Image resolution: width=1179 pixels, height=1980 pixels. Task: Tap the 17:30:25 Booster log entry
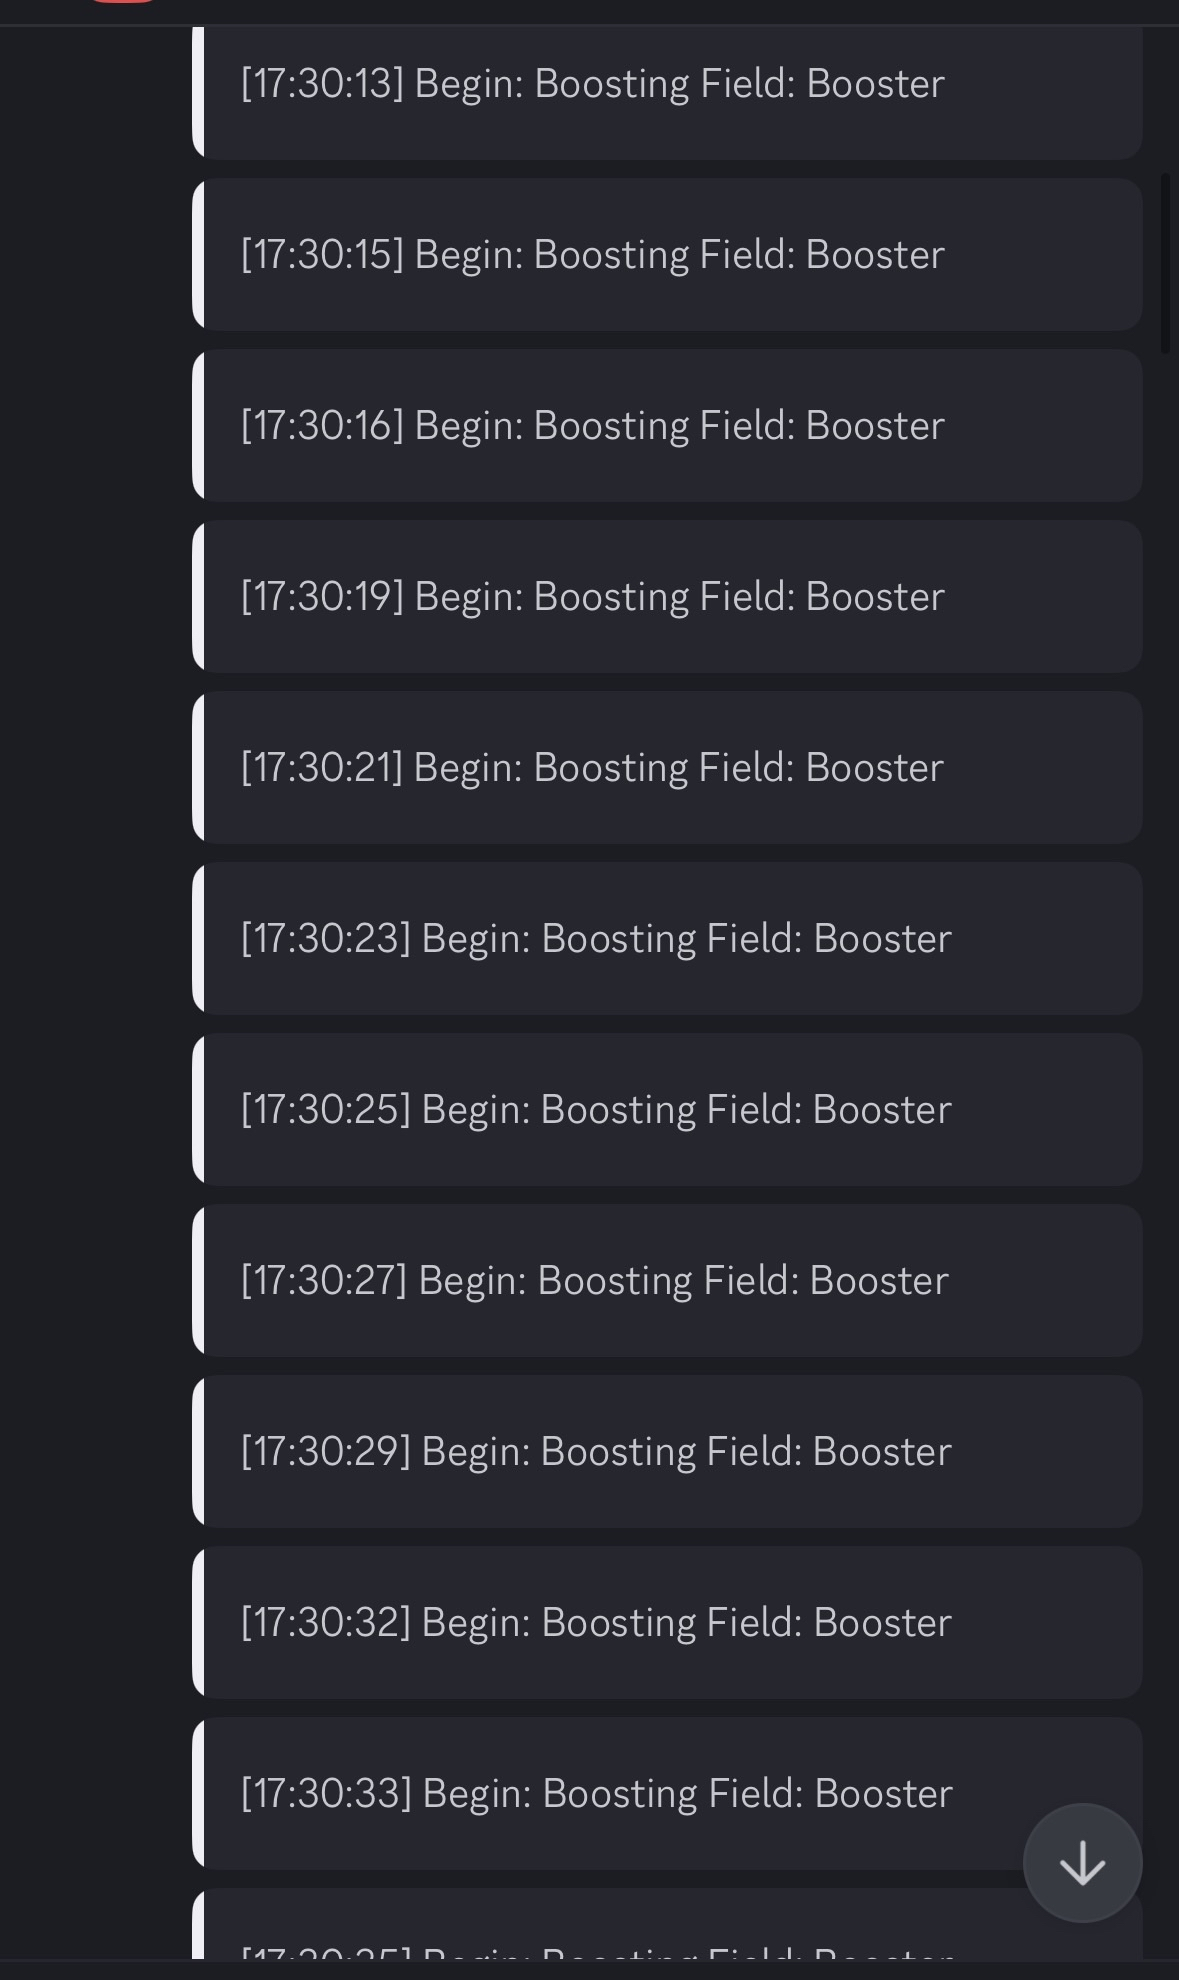coord(667,1109)
